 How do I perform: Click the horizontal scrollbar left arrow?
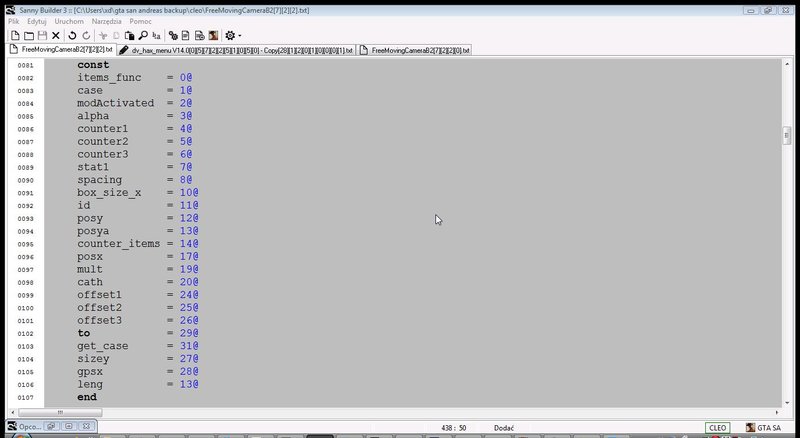(x=13, y=412)
